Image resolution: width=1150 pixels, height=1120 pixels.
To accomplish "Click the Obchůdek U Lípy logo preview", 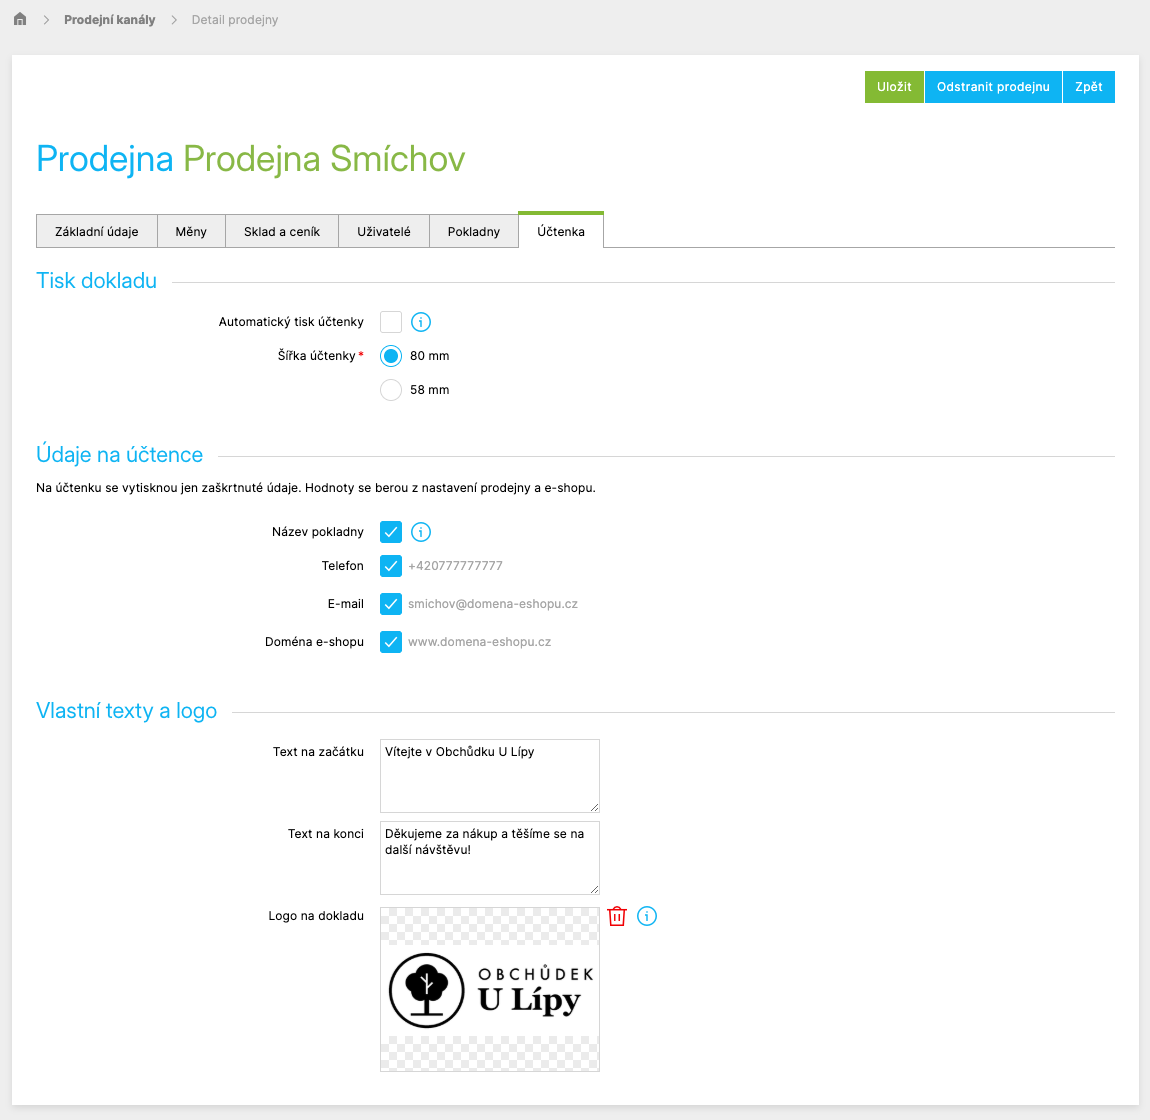I will coord(489,989).
